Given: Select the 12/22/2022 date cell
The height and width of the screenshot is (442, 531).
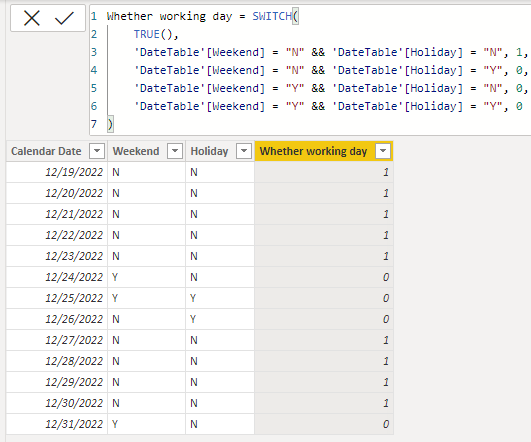Looking at the screenshot, I should pos(57,235).
